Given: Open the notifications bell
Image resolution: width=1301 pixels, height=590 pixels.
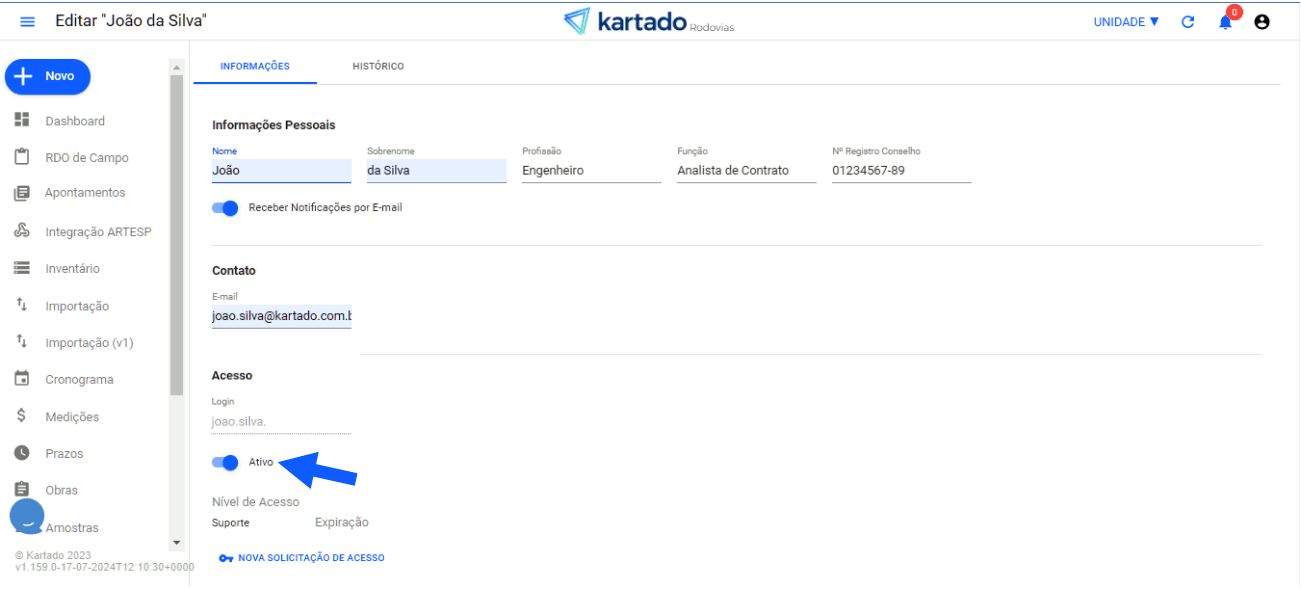Looking at the screenshot, I should 1225,21.
